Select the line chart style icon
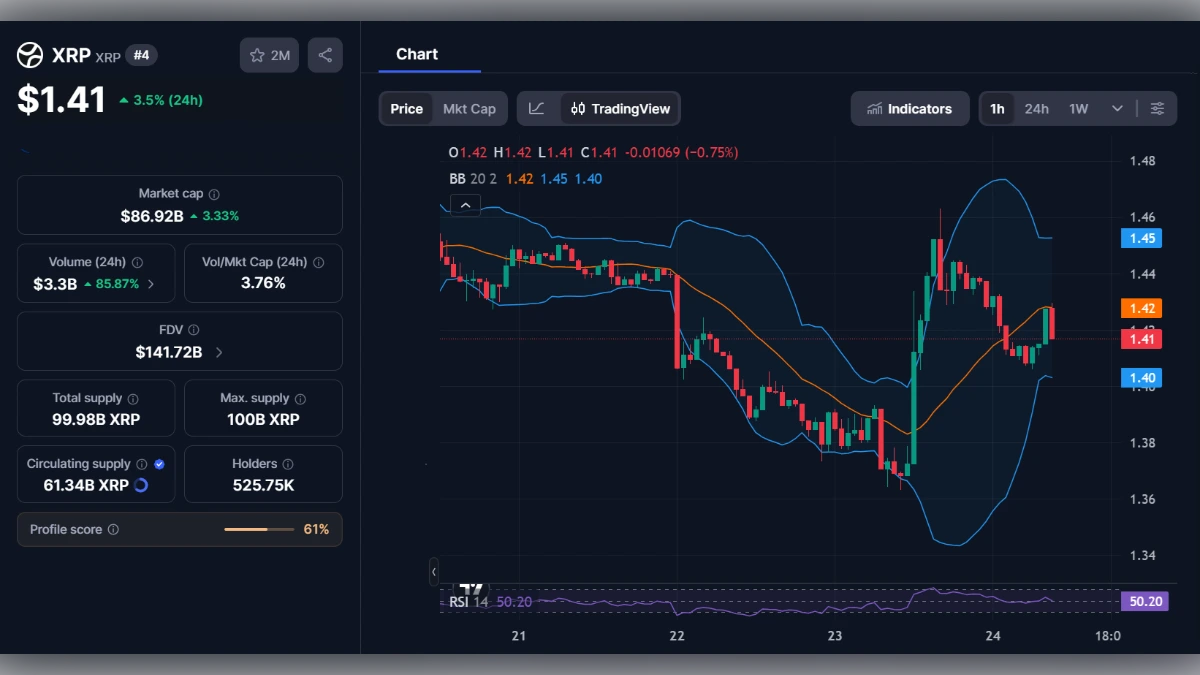Image resolution: width=1200 pixels, height=675 pixels. click(x=536, y=108)
